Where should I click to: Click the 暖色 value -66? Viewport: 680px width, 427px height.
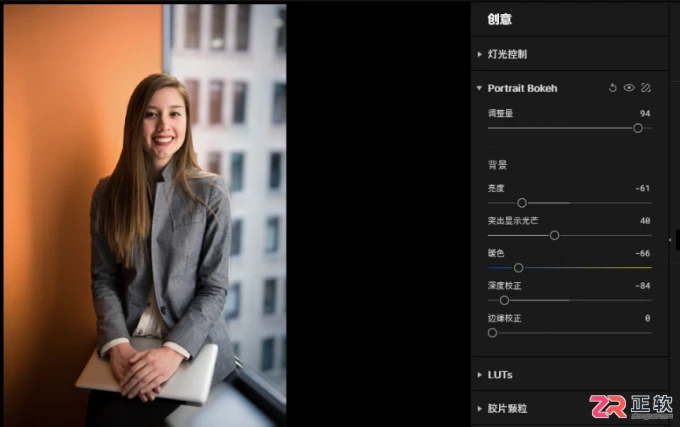coord(642,254)
